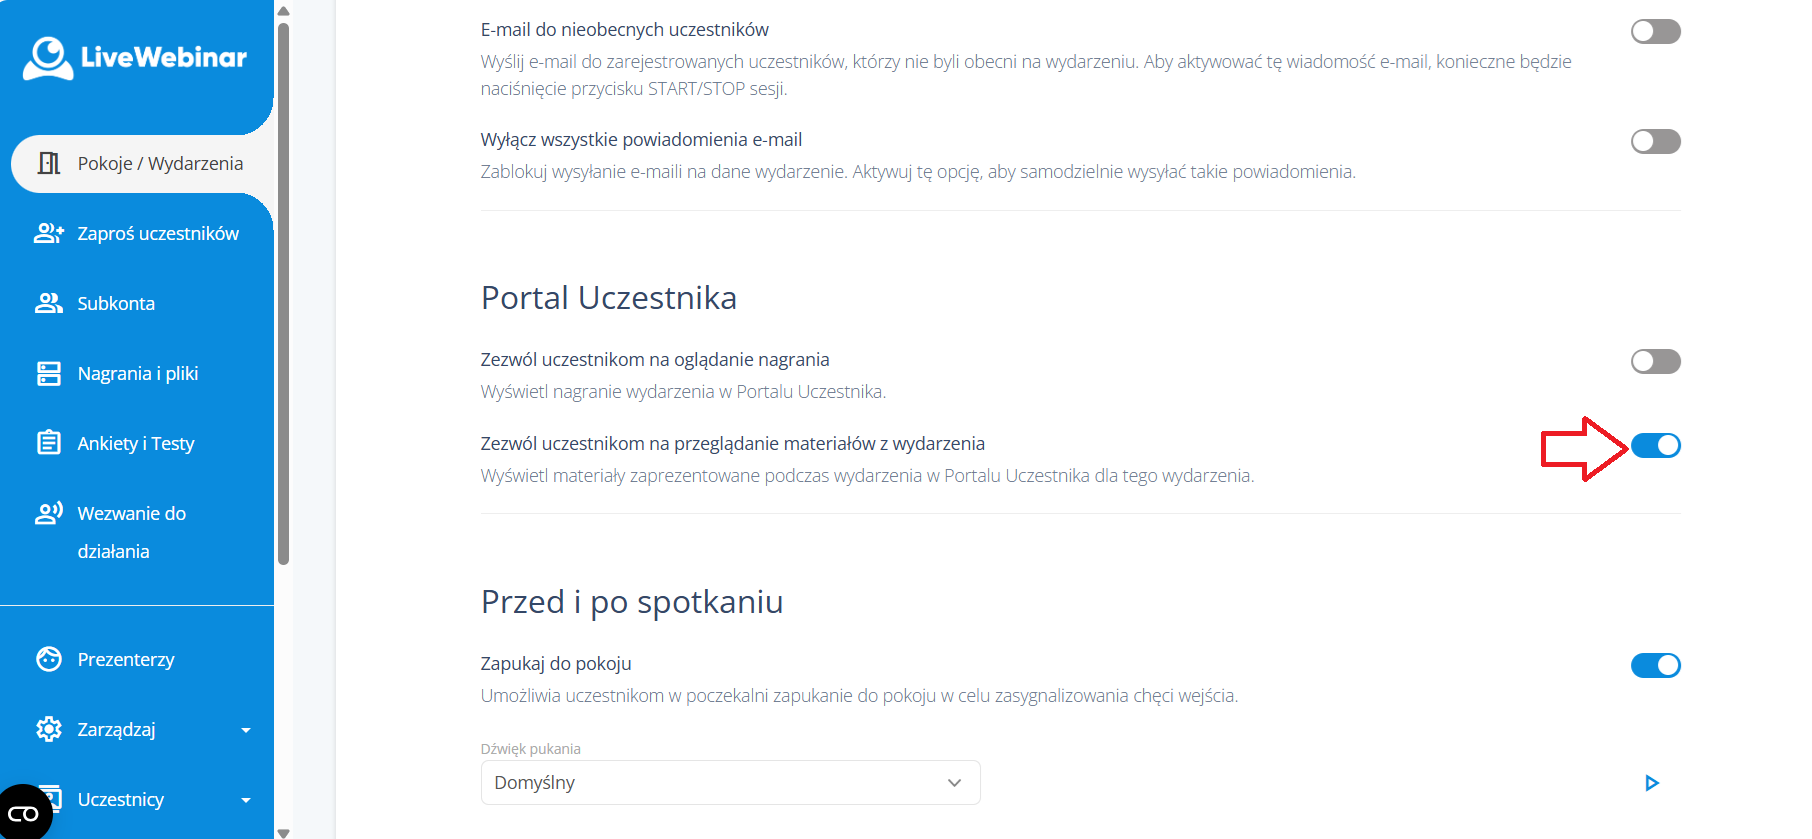The width and height of the screenshot is (1812, 839).
Task: Open Nagrania i pliki menu item
Action: pos(138,373)
